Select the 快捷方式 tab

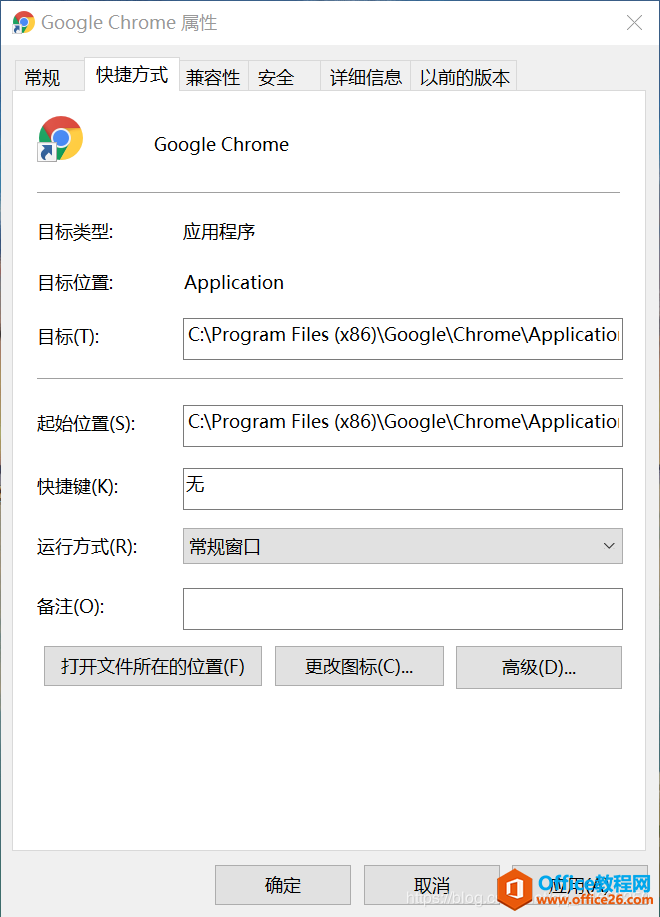132,75
